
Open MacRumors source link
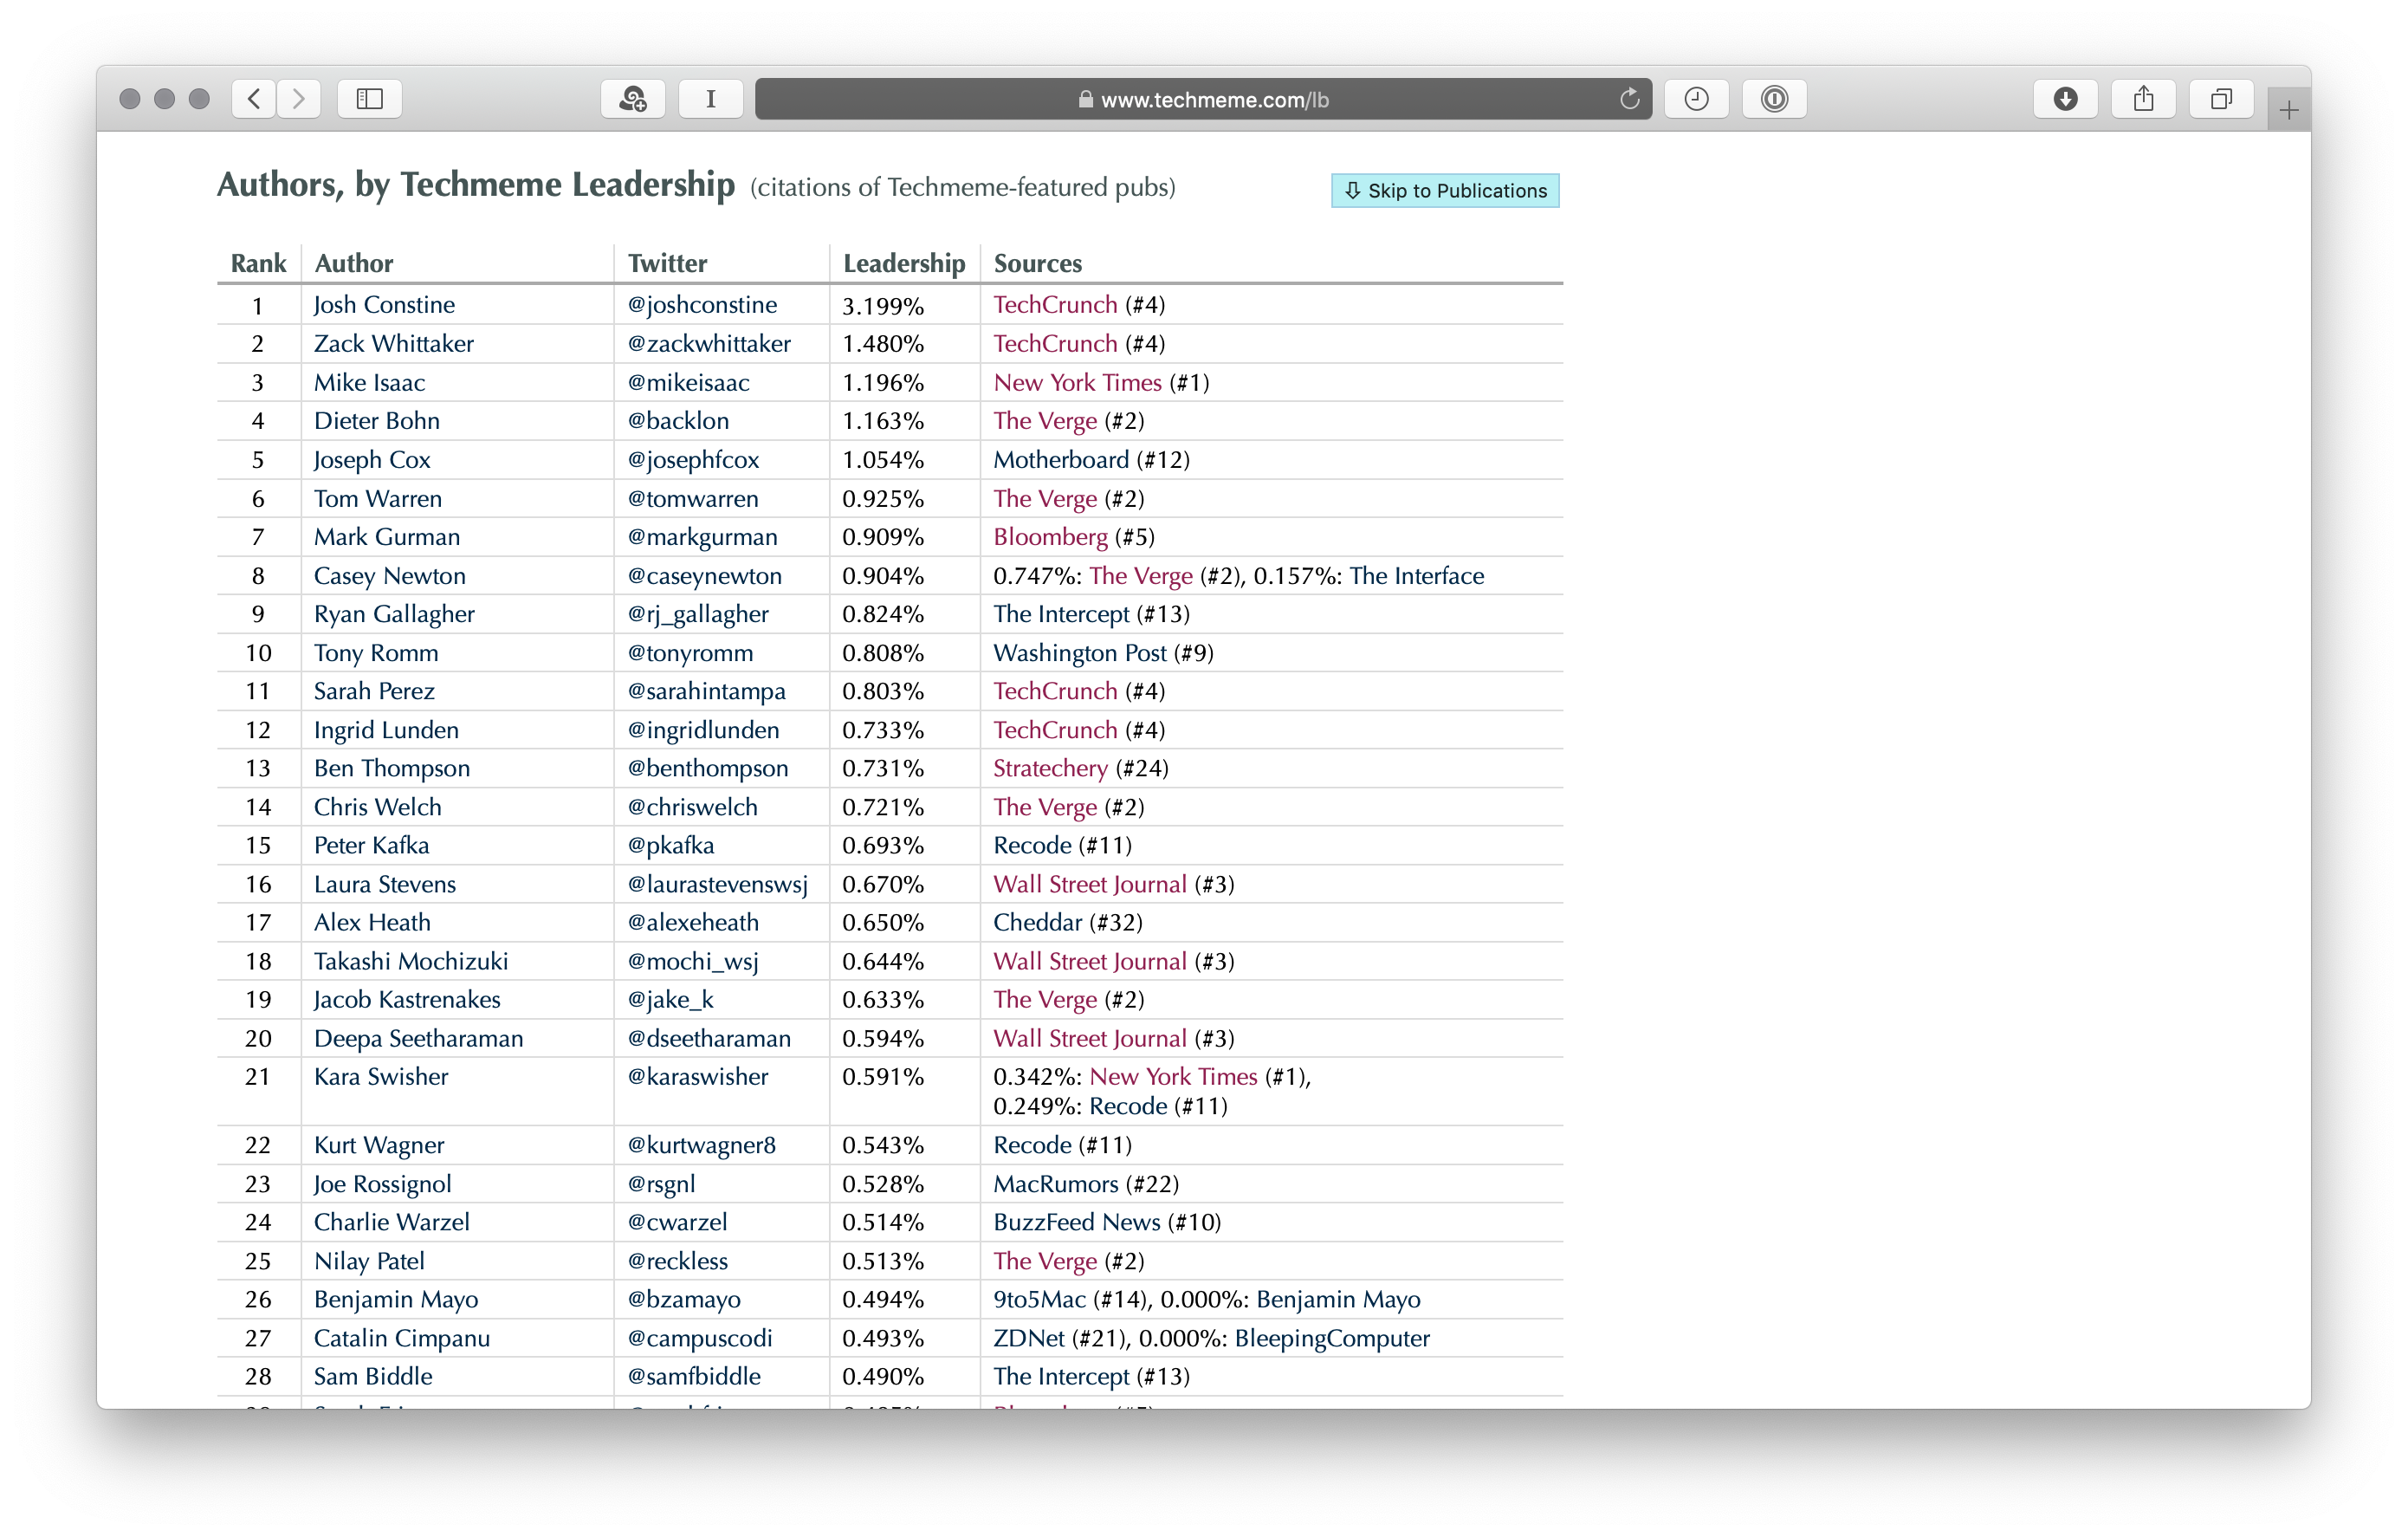(x=1055, y=1184)
